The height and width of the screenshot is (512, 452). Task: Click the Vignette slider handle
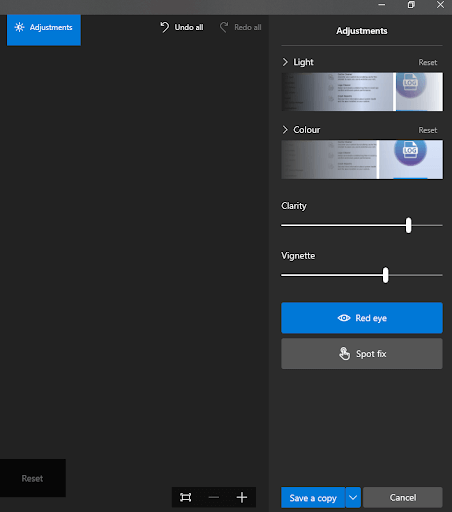coord(385,275)
